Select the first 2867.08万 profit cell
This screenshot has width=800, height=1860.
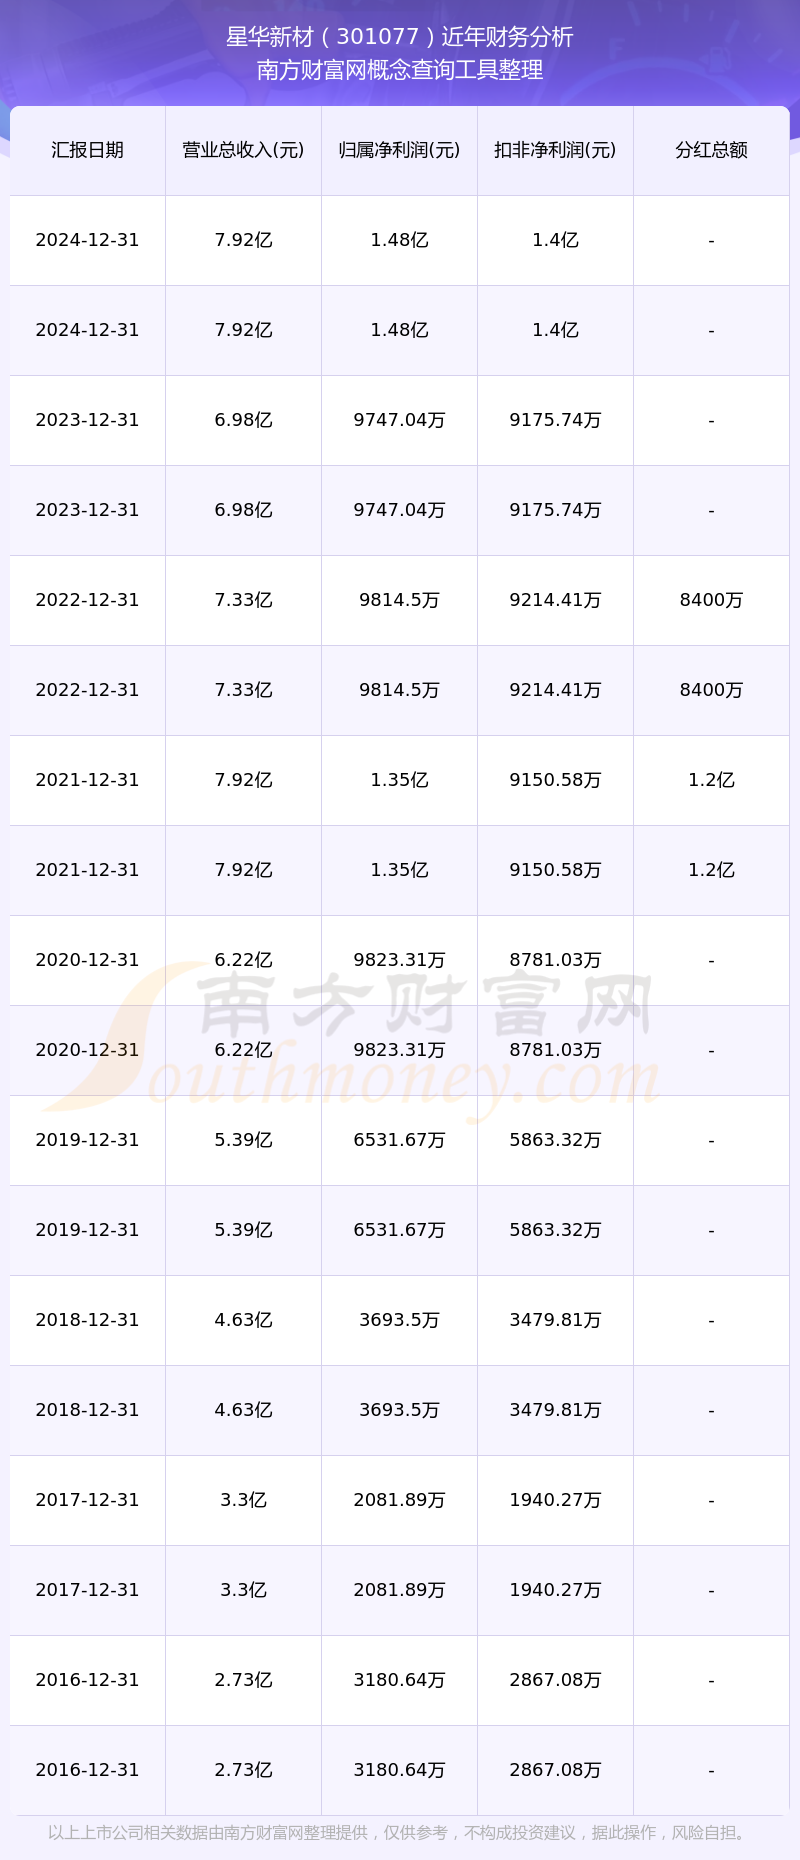(x=555, y=1680)
